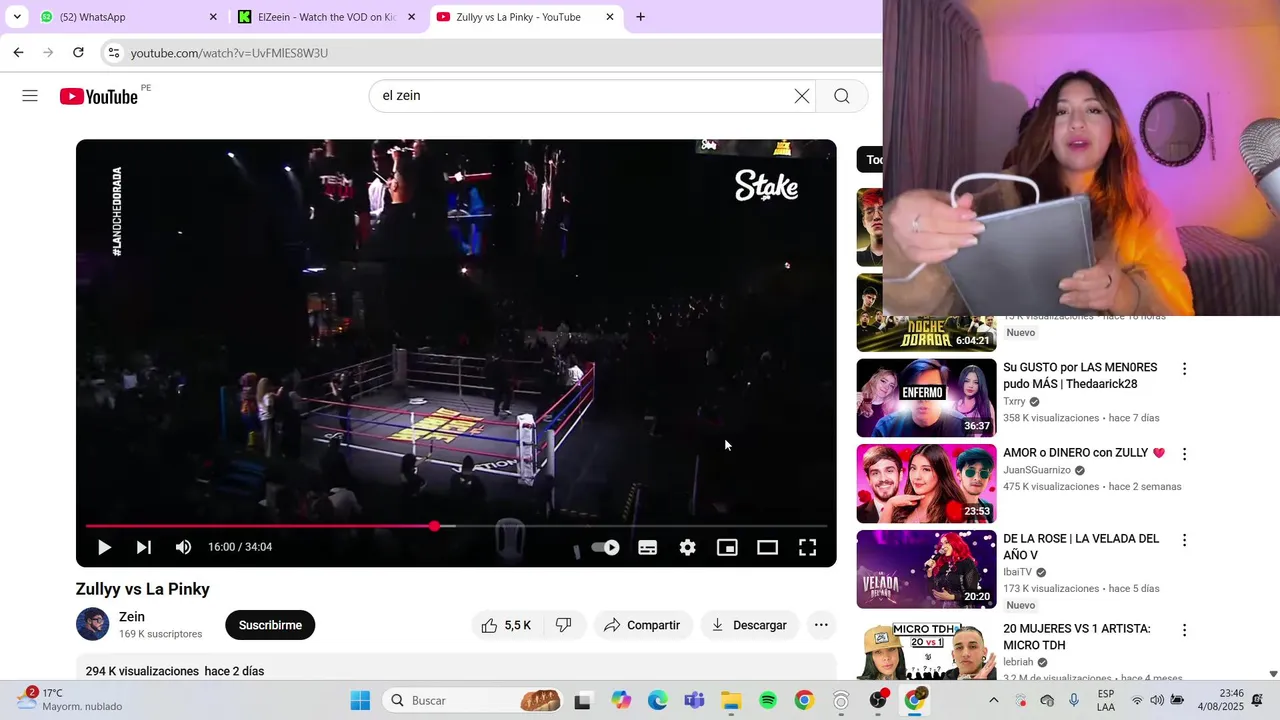Click the Compartir share button

642,625
